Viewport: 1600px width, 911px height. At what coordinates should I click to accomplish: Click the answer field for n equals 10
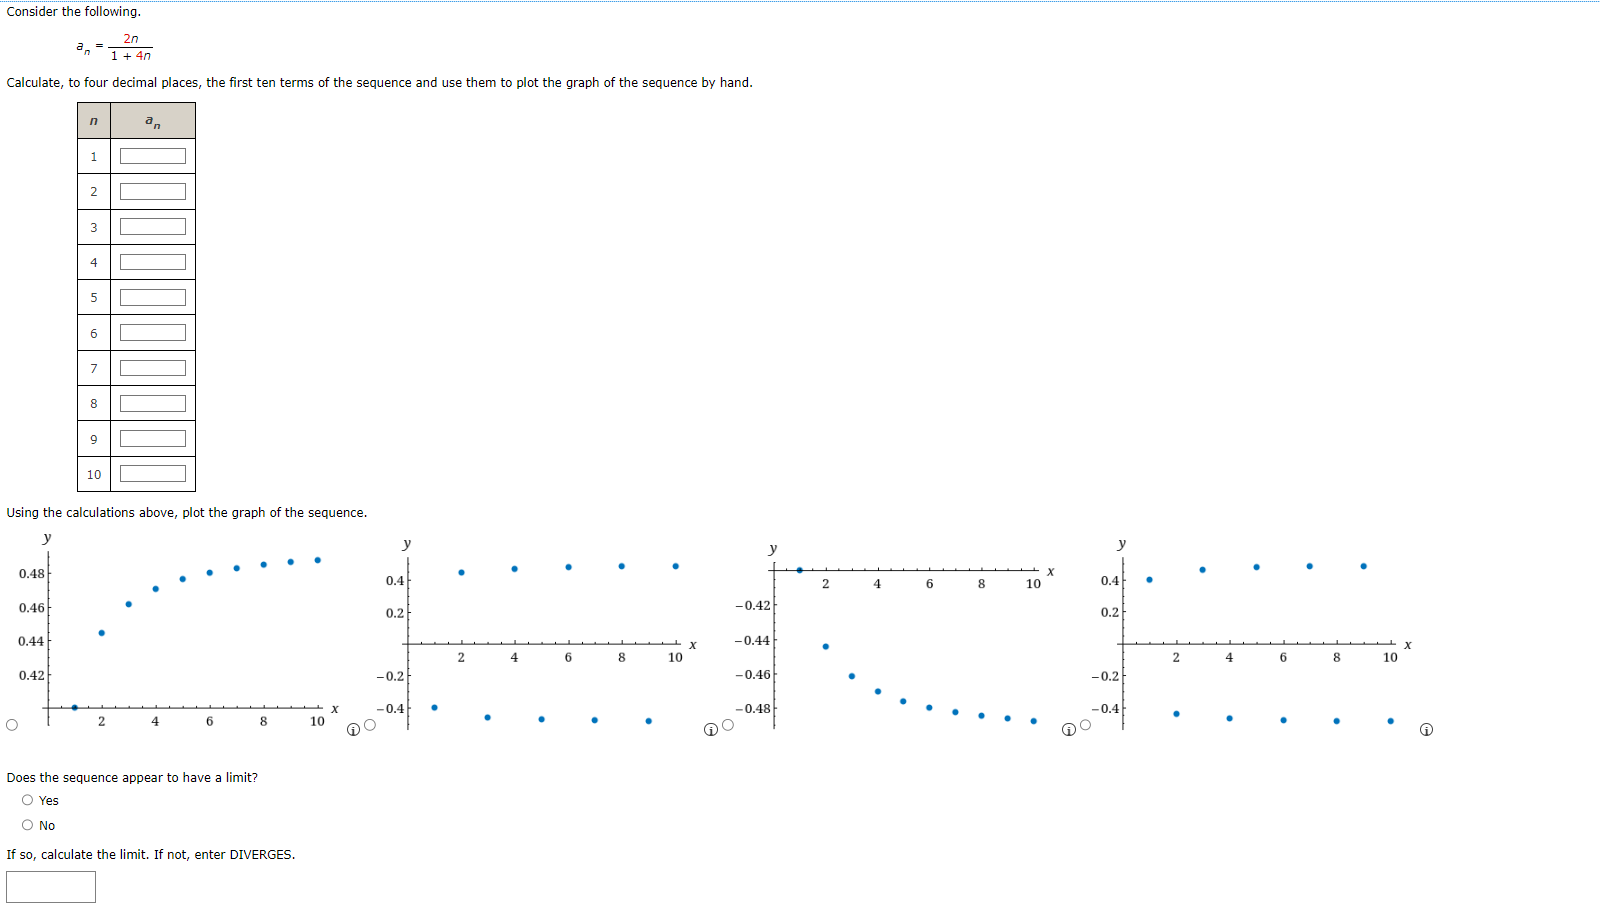(152, 473)
